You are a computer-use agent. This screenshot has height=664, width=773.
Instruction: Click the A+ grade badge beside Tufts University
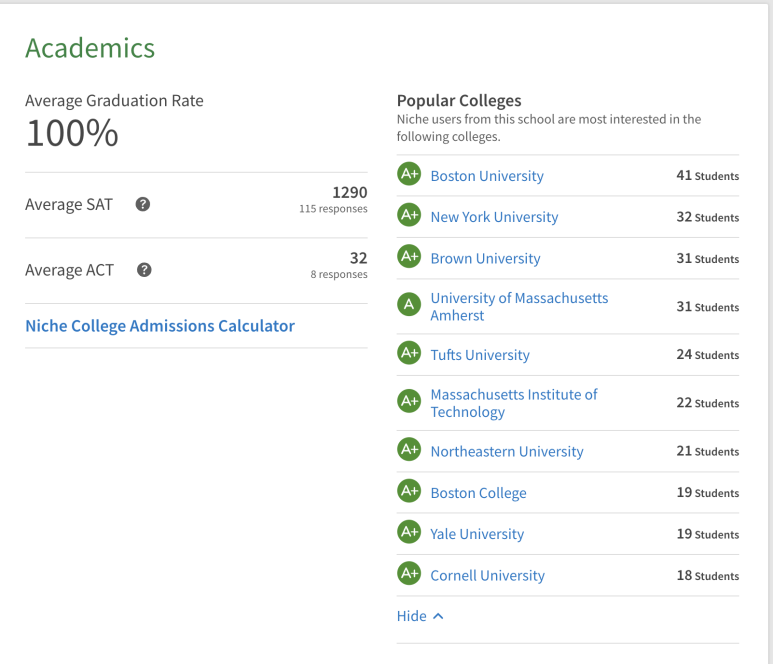tap(409, 353)
